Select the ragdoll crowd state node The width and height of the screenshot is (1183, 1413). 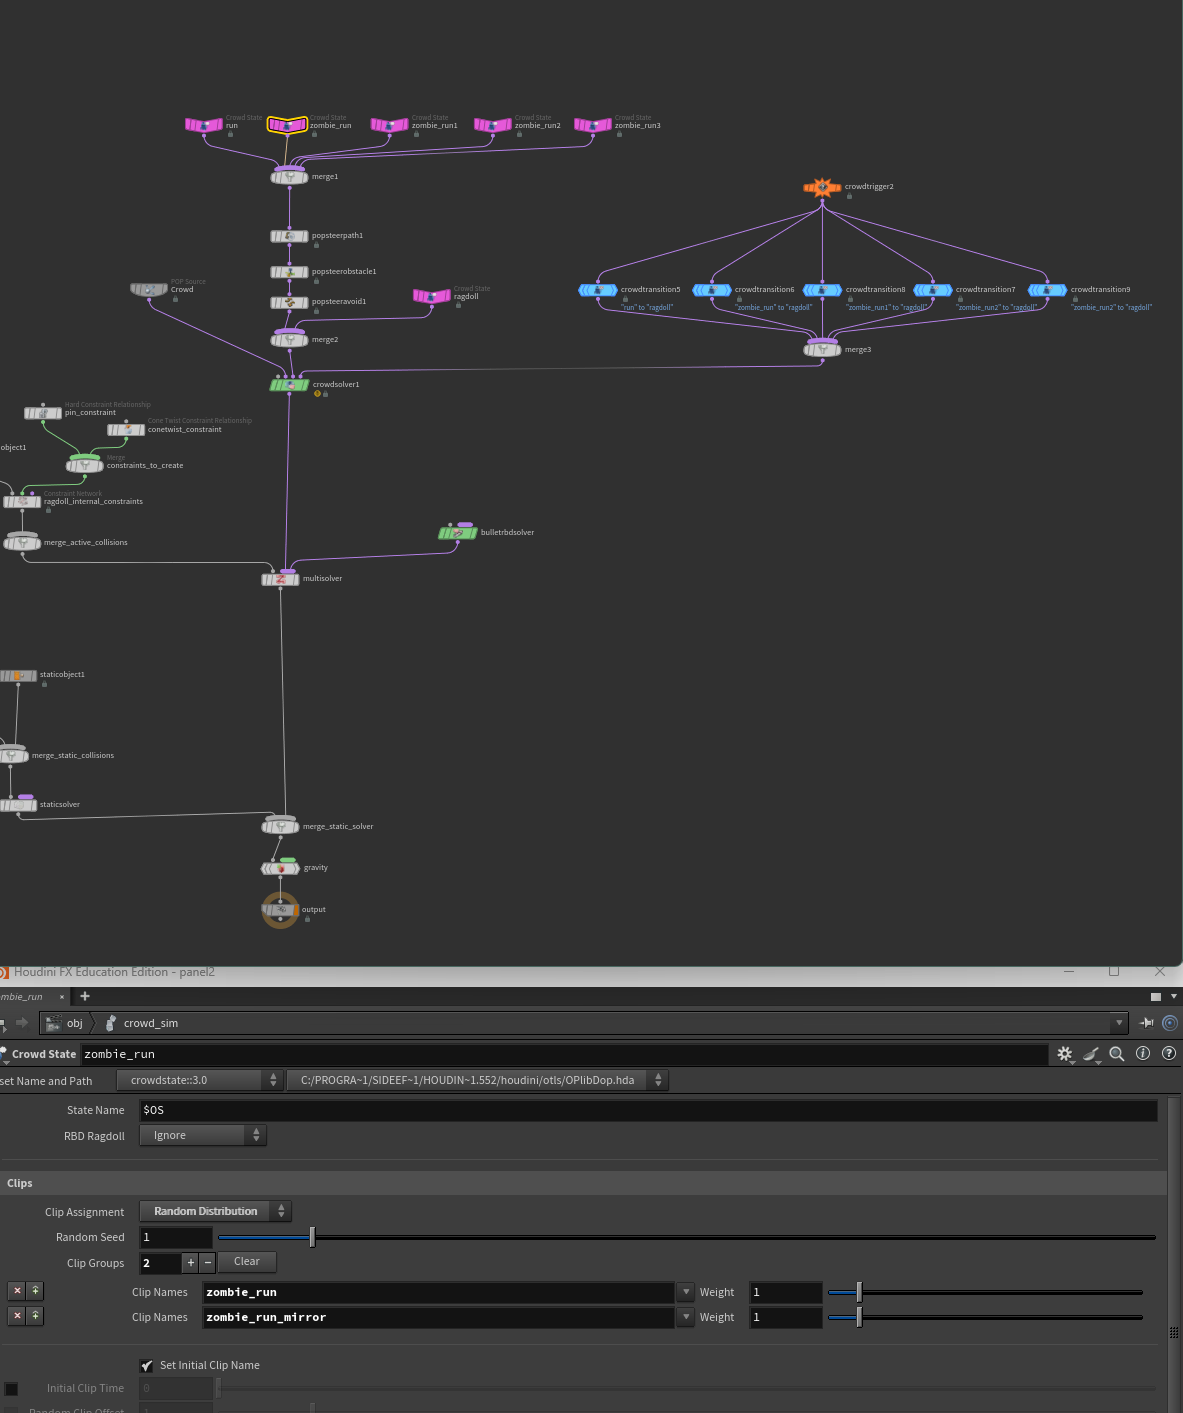click(x=432, y=296)
